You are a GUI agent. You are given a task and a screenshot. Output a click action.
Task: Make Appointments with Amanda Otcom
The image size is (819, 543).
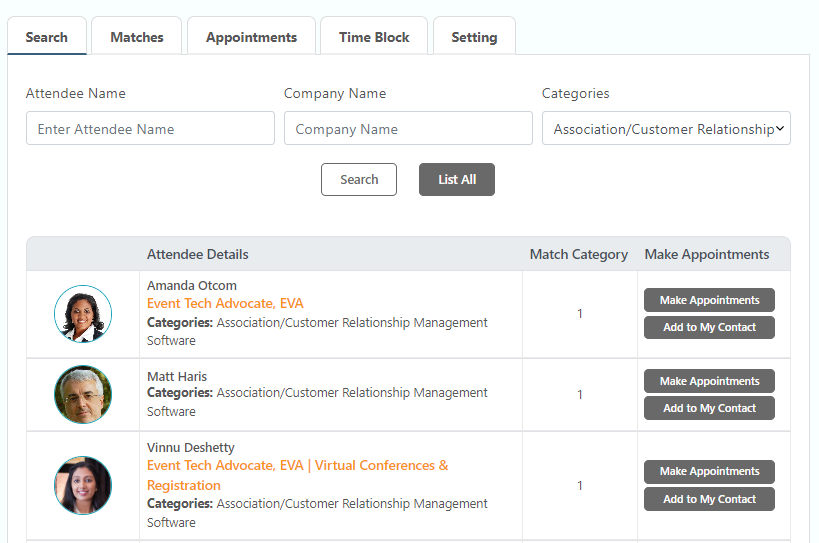709,300
